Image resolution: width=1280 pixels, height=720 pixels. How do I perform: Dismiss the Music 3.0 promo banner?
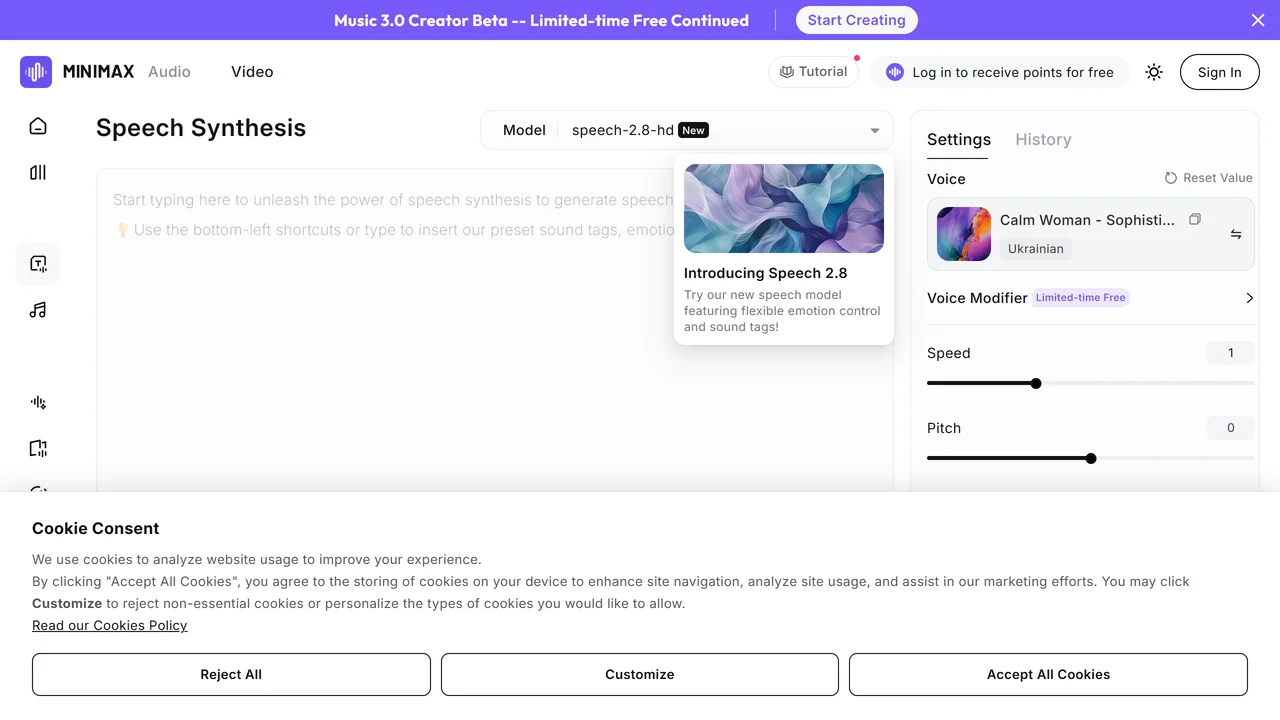coord(1258,20)
